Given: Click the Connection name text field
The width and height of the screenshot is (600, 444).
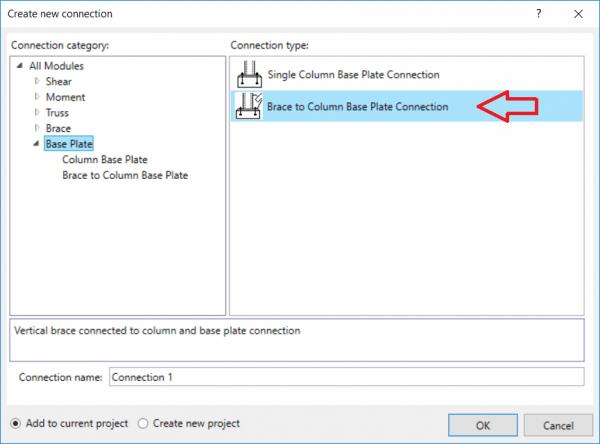Looking at the screenshot, I should [345, 377].
